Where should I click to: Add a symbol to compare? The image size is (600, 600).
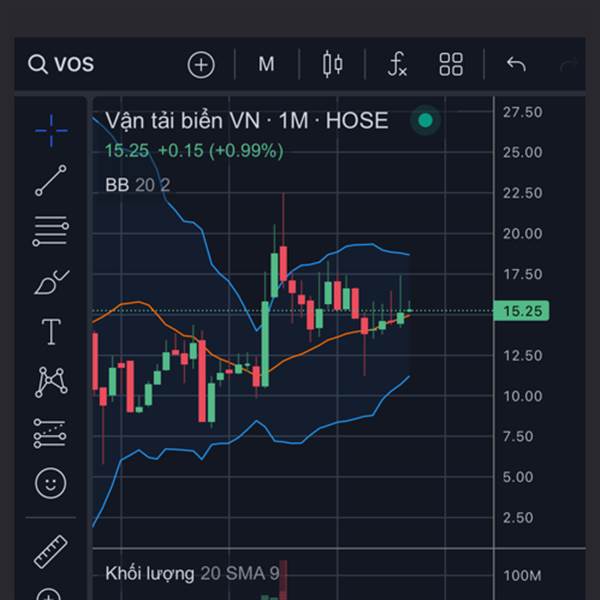click(201, 64)
